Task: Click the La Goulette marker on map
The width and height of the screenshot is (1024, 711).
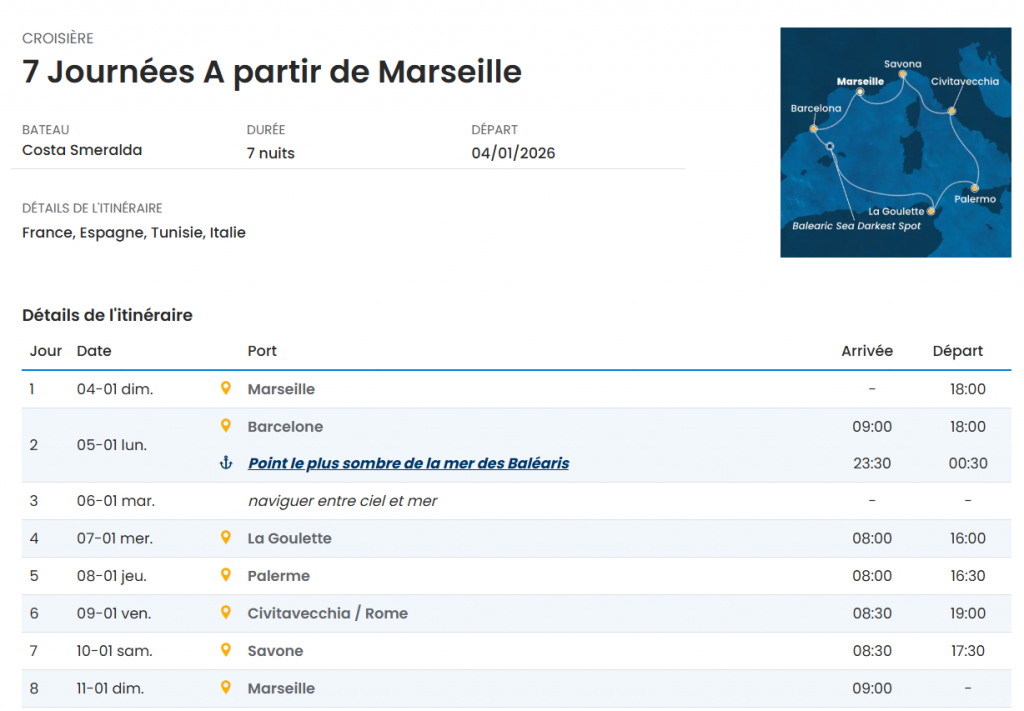Action: [x=931, y=211]
